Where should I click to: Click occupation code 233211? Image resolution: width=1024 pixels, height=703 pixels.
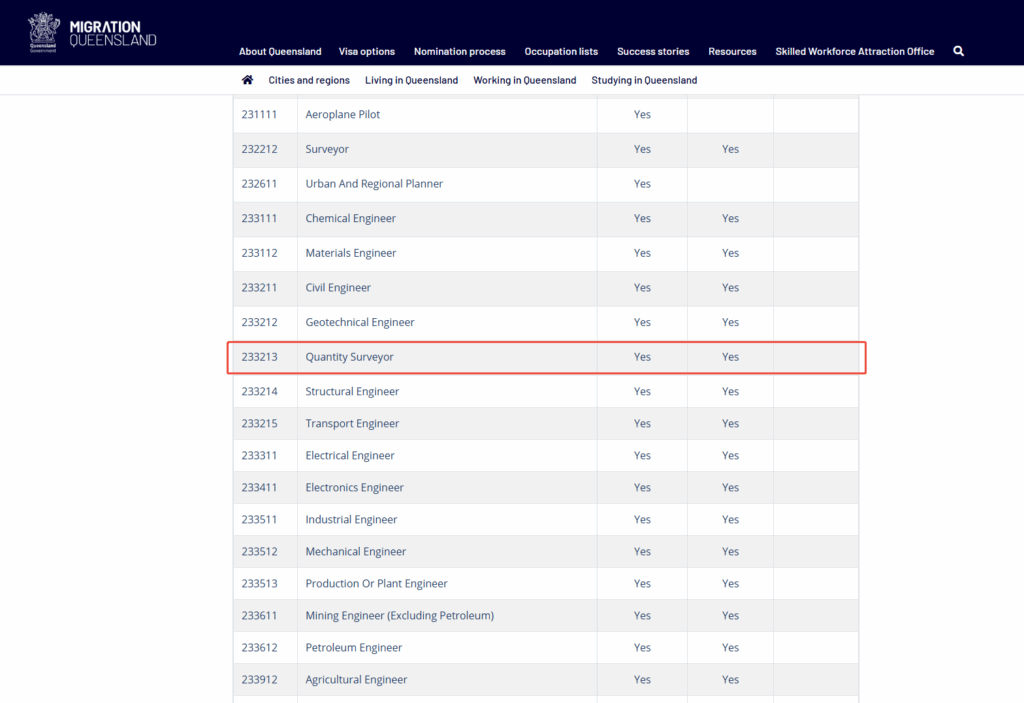click(259, 288)
